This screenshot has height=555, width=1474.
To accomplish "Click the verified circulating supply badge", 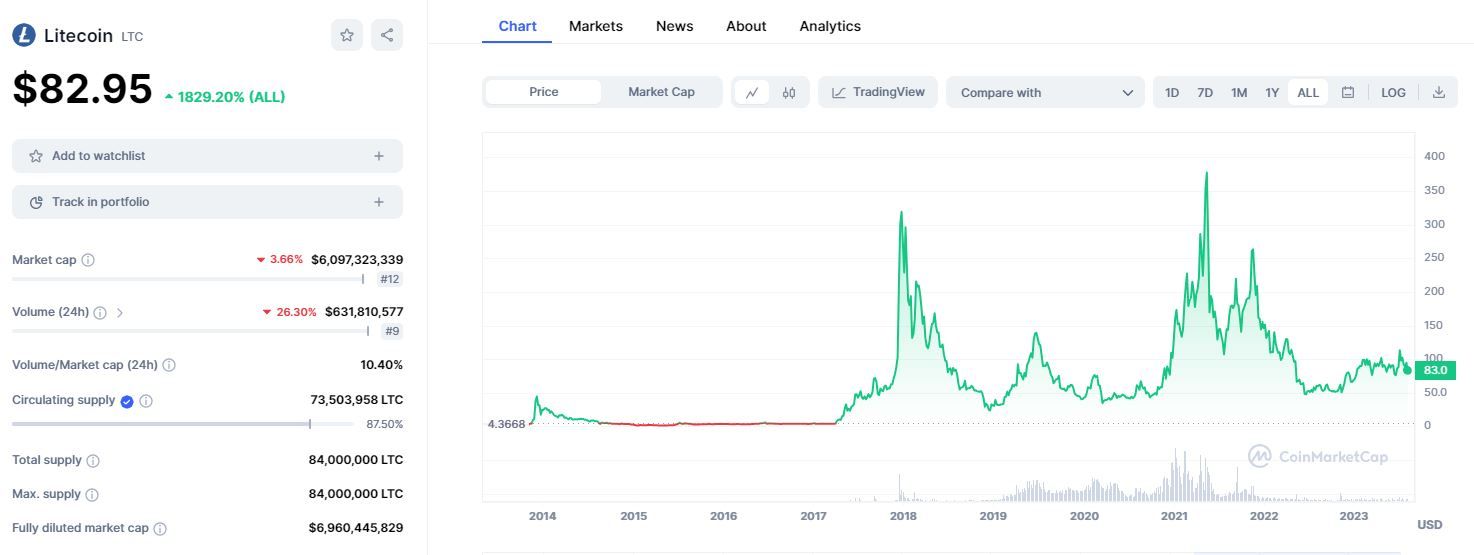I will pos(127,401).
